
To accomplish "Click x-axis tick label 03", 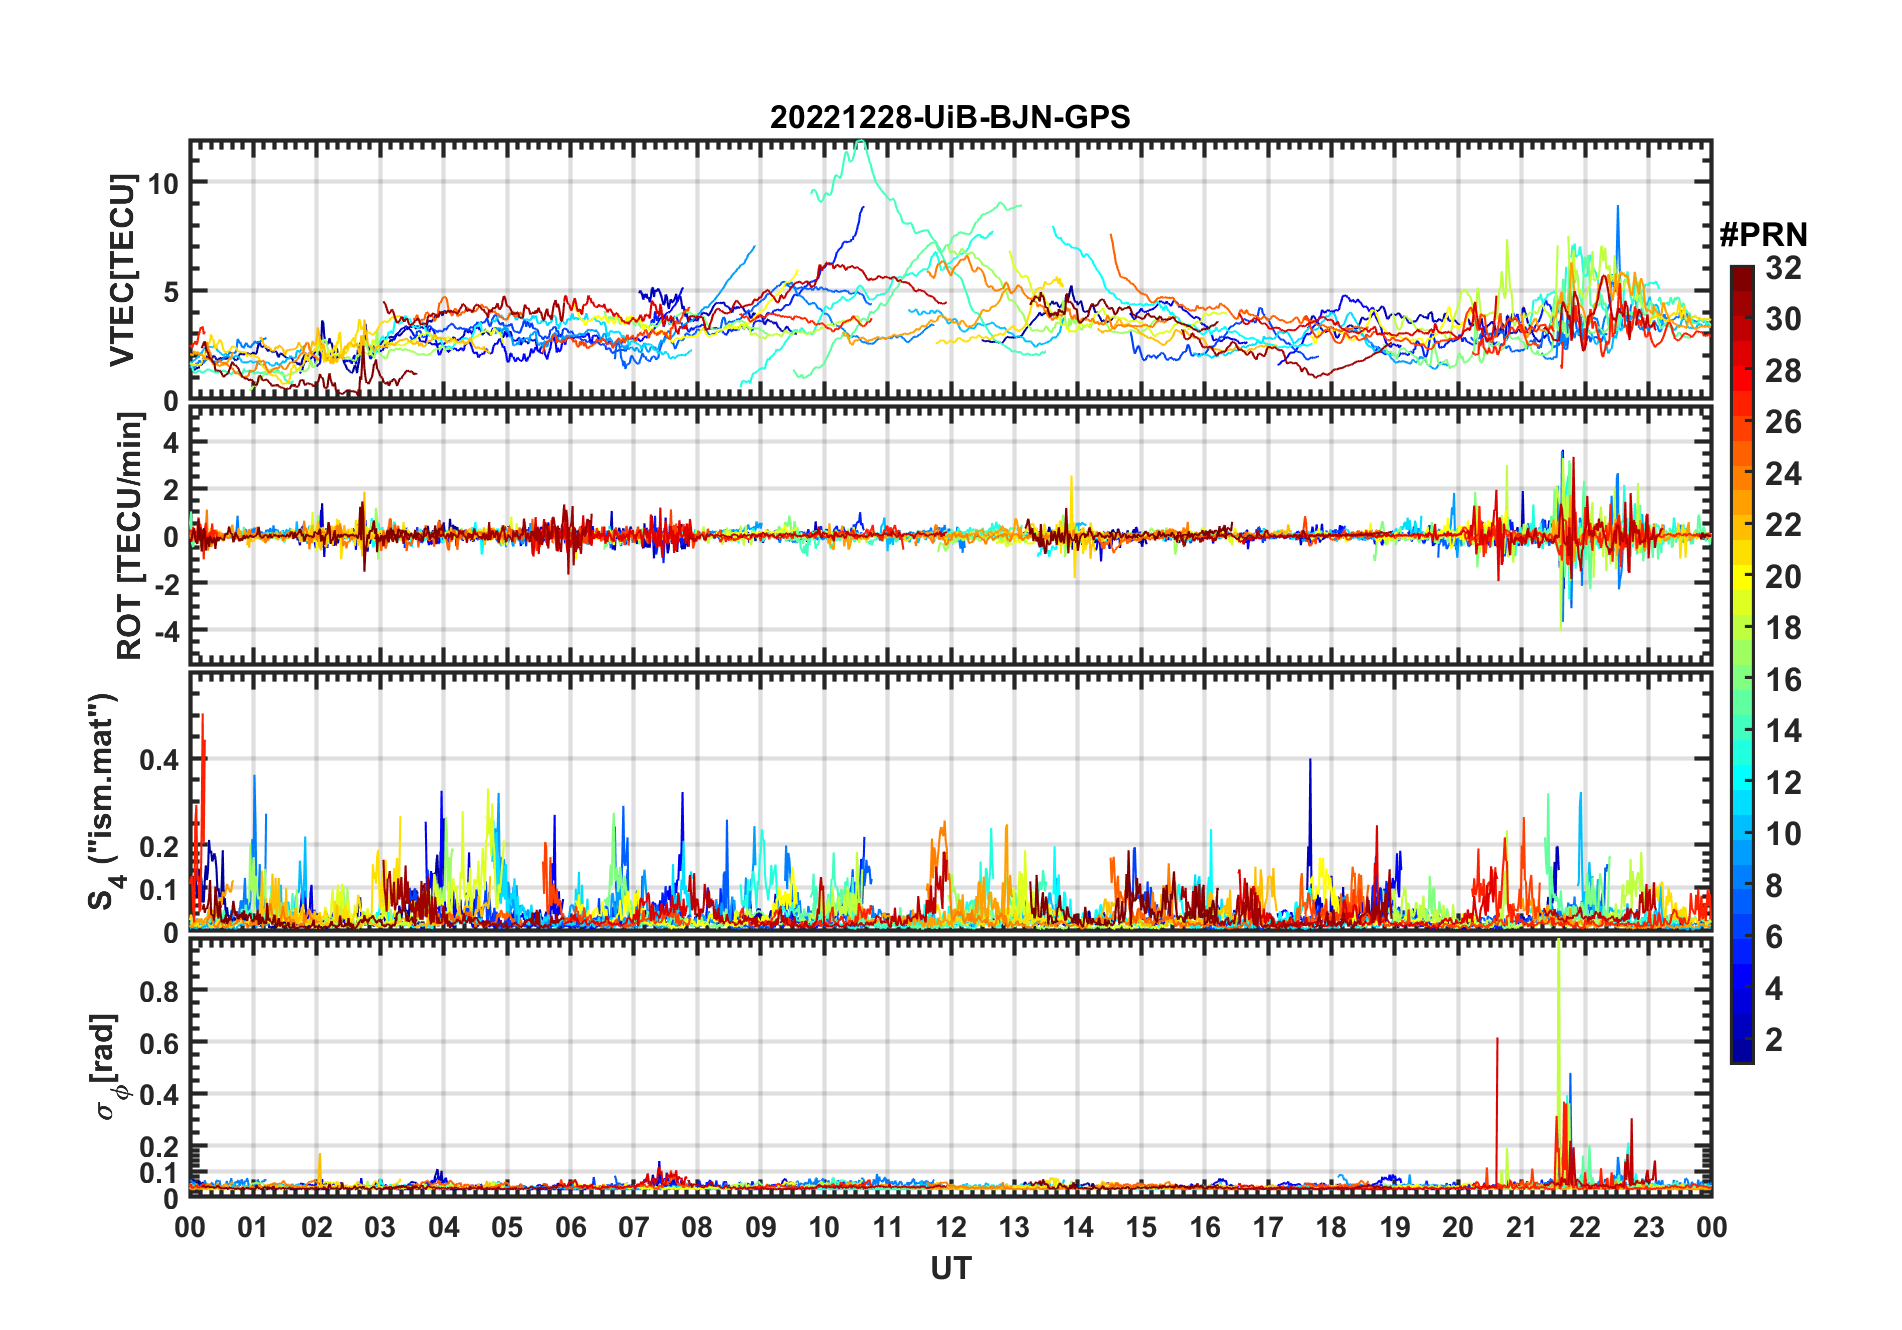I will pyautogui.click(x=380, y=1227).
